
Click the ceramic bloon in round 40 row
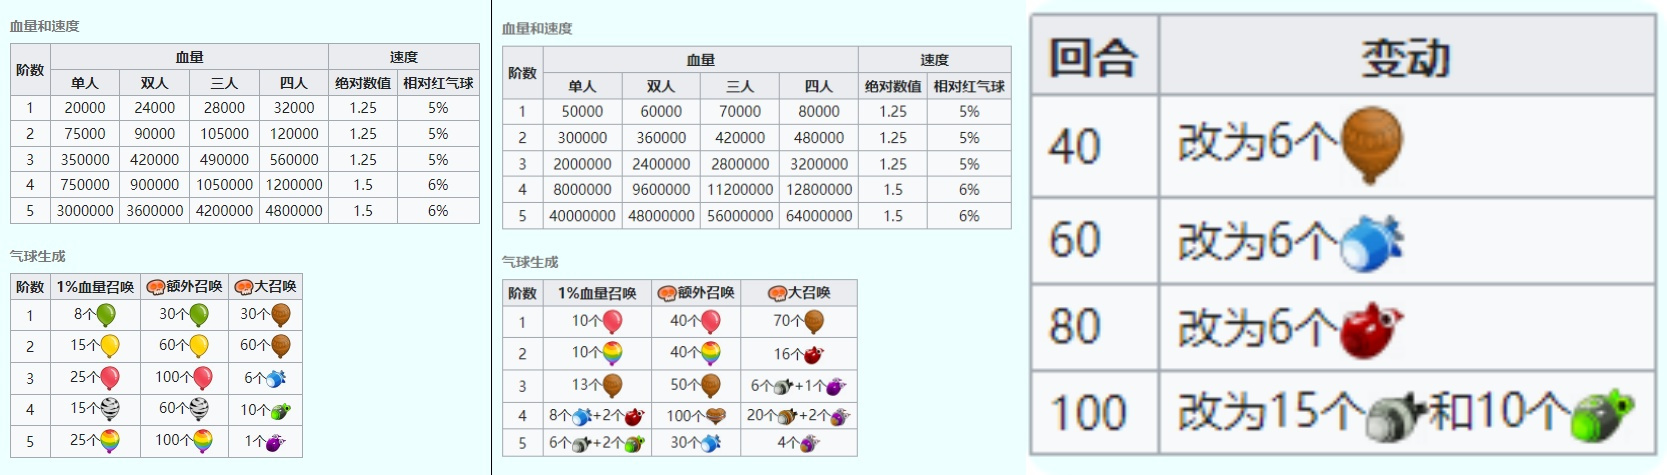coord(1371,145)
